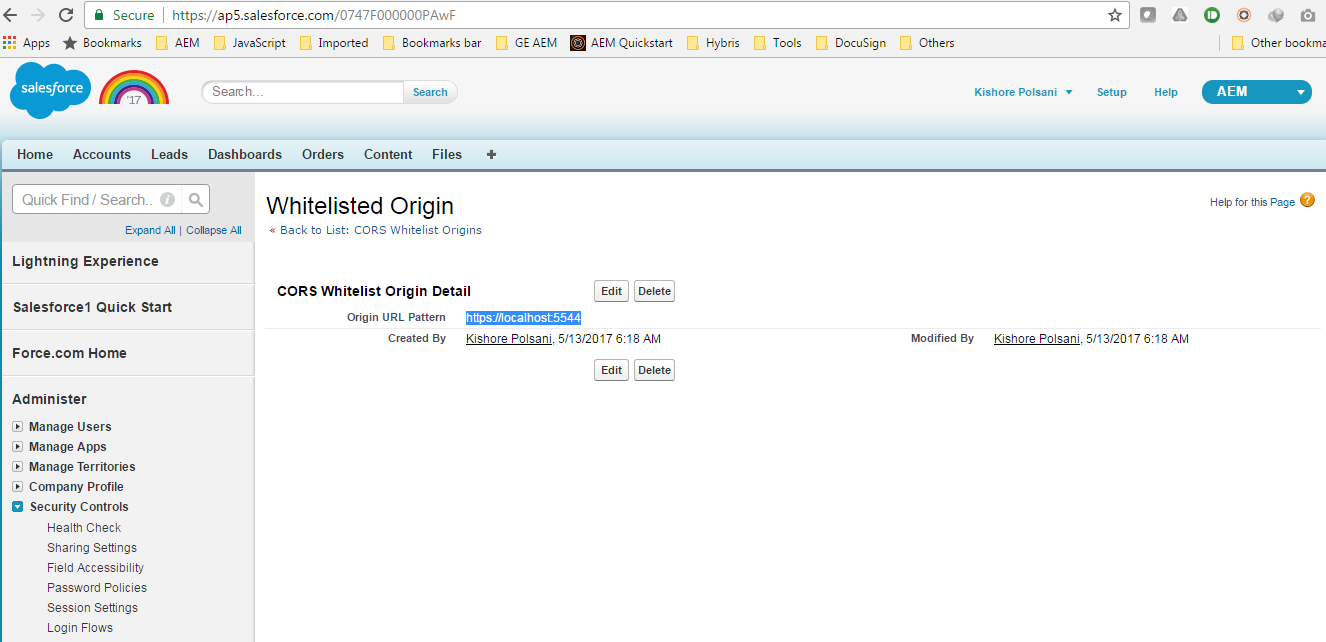Click the Quick Find magnifier search button
Screen dimensions: 1326x642
click(196, 199)
